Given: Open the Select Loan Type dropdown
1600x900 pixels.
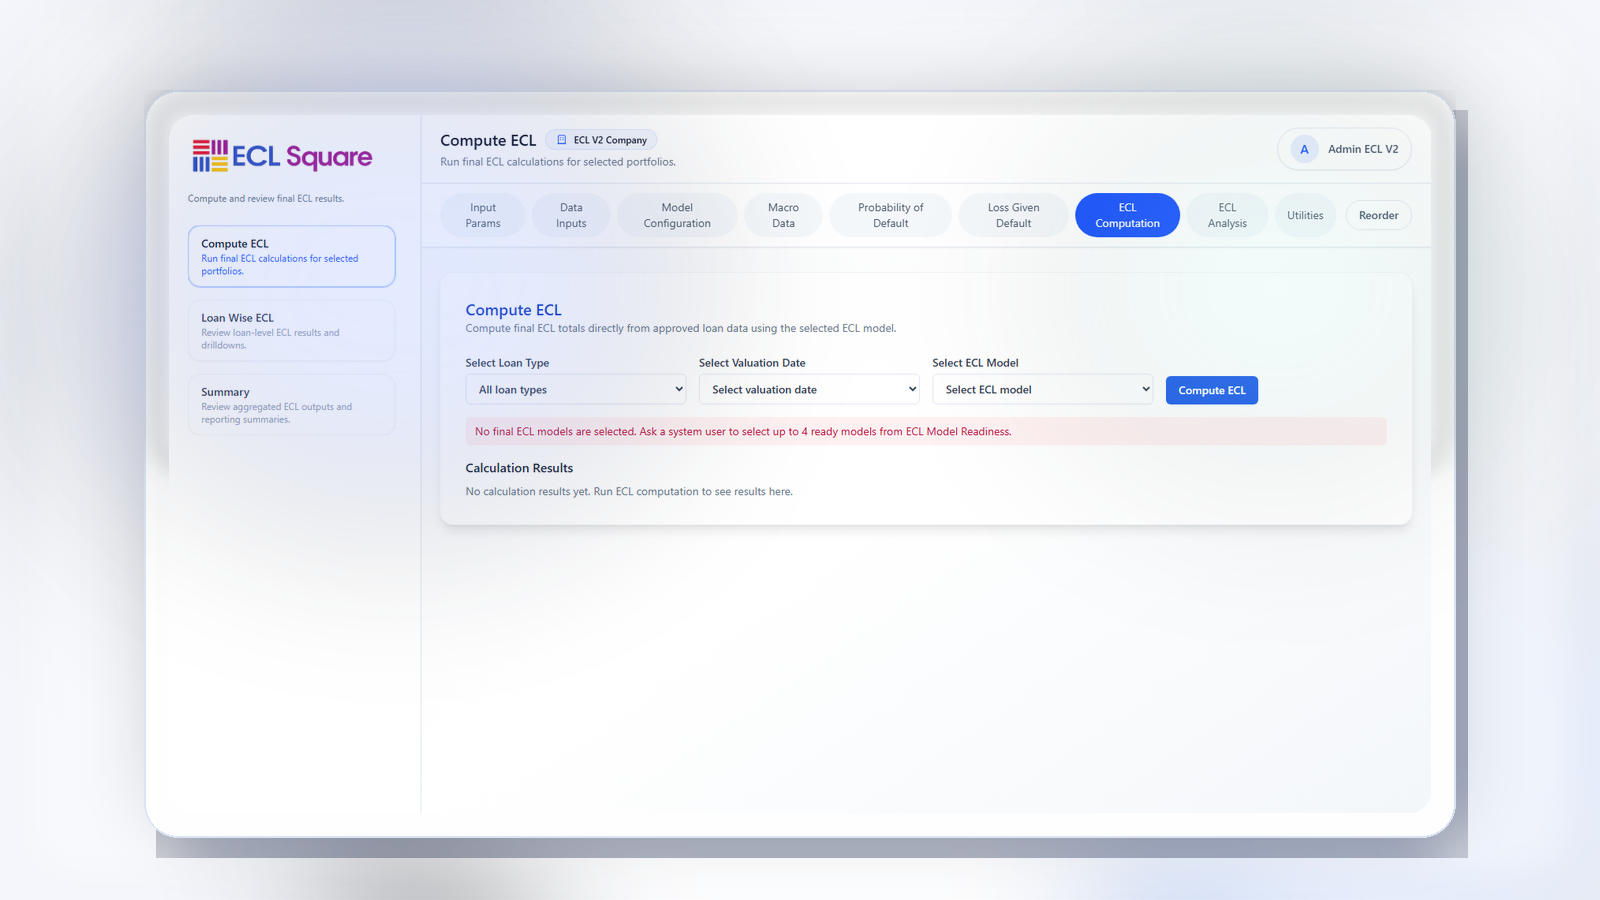Looking at the screenshot, I should click(x=575, y=389).
